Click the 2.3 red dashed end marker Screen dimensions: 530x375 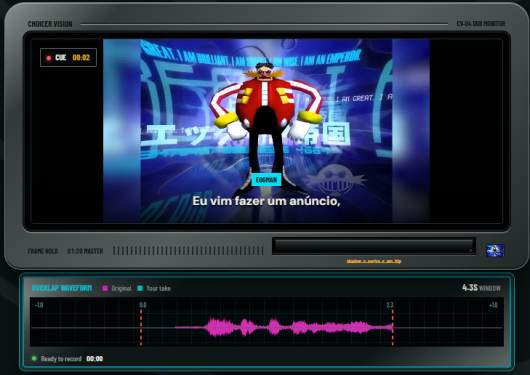392,324
